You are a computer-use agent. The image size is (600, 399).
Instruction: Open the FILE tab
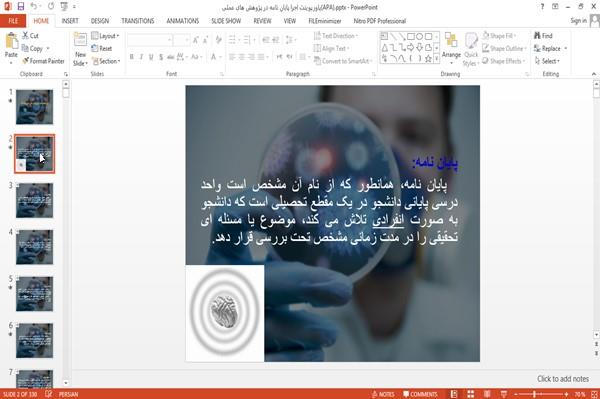(x=13, y=21)
